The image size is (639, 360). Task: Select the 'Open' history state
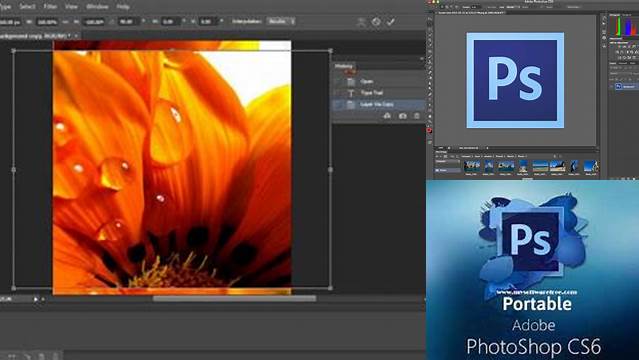379,82
